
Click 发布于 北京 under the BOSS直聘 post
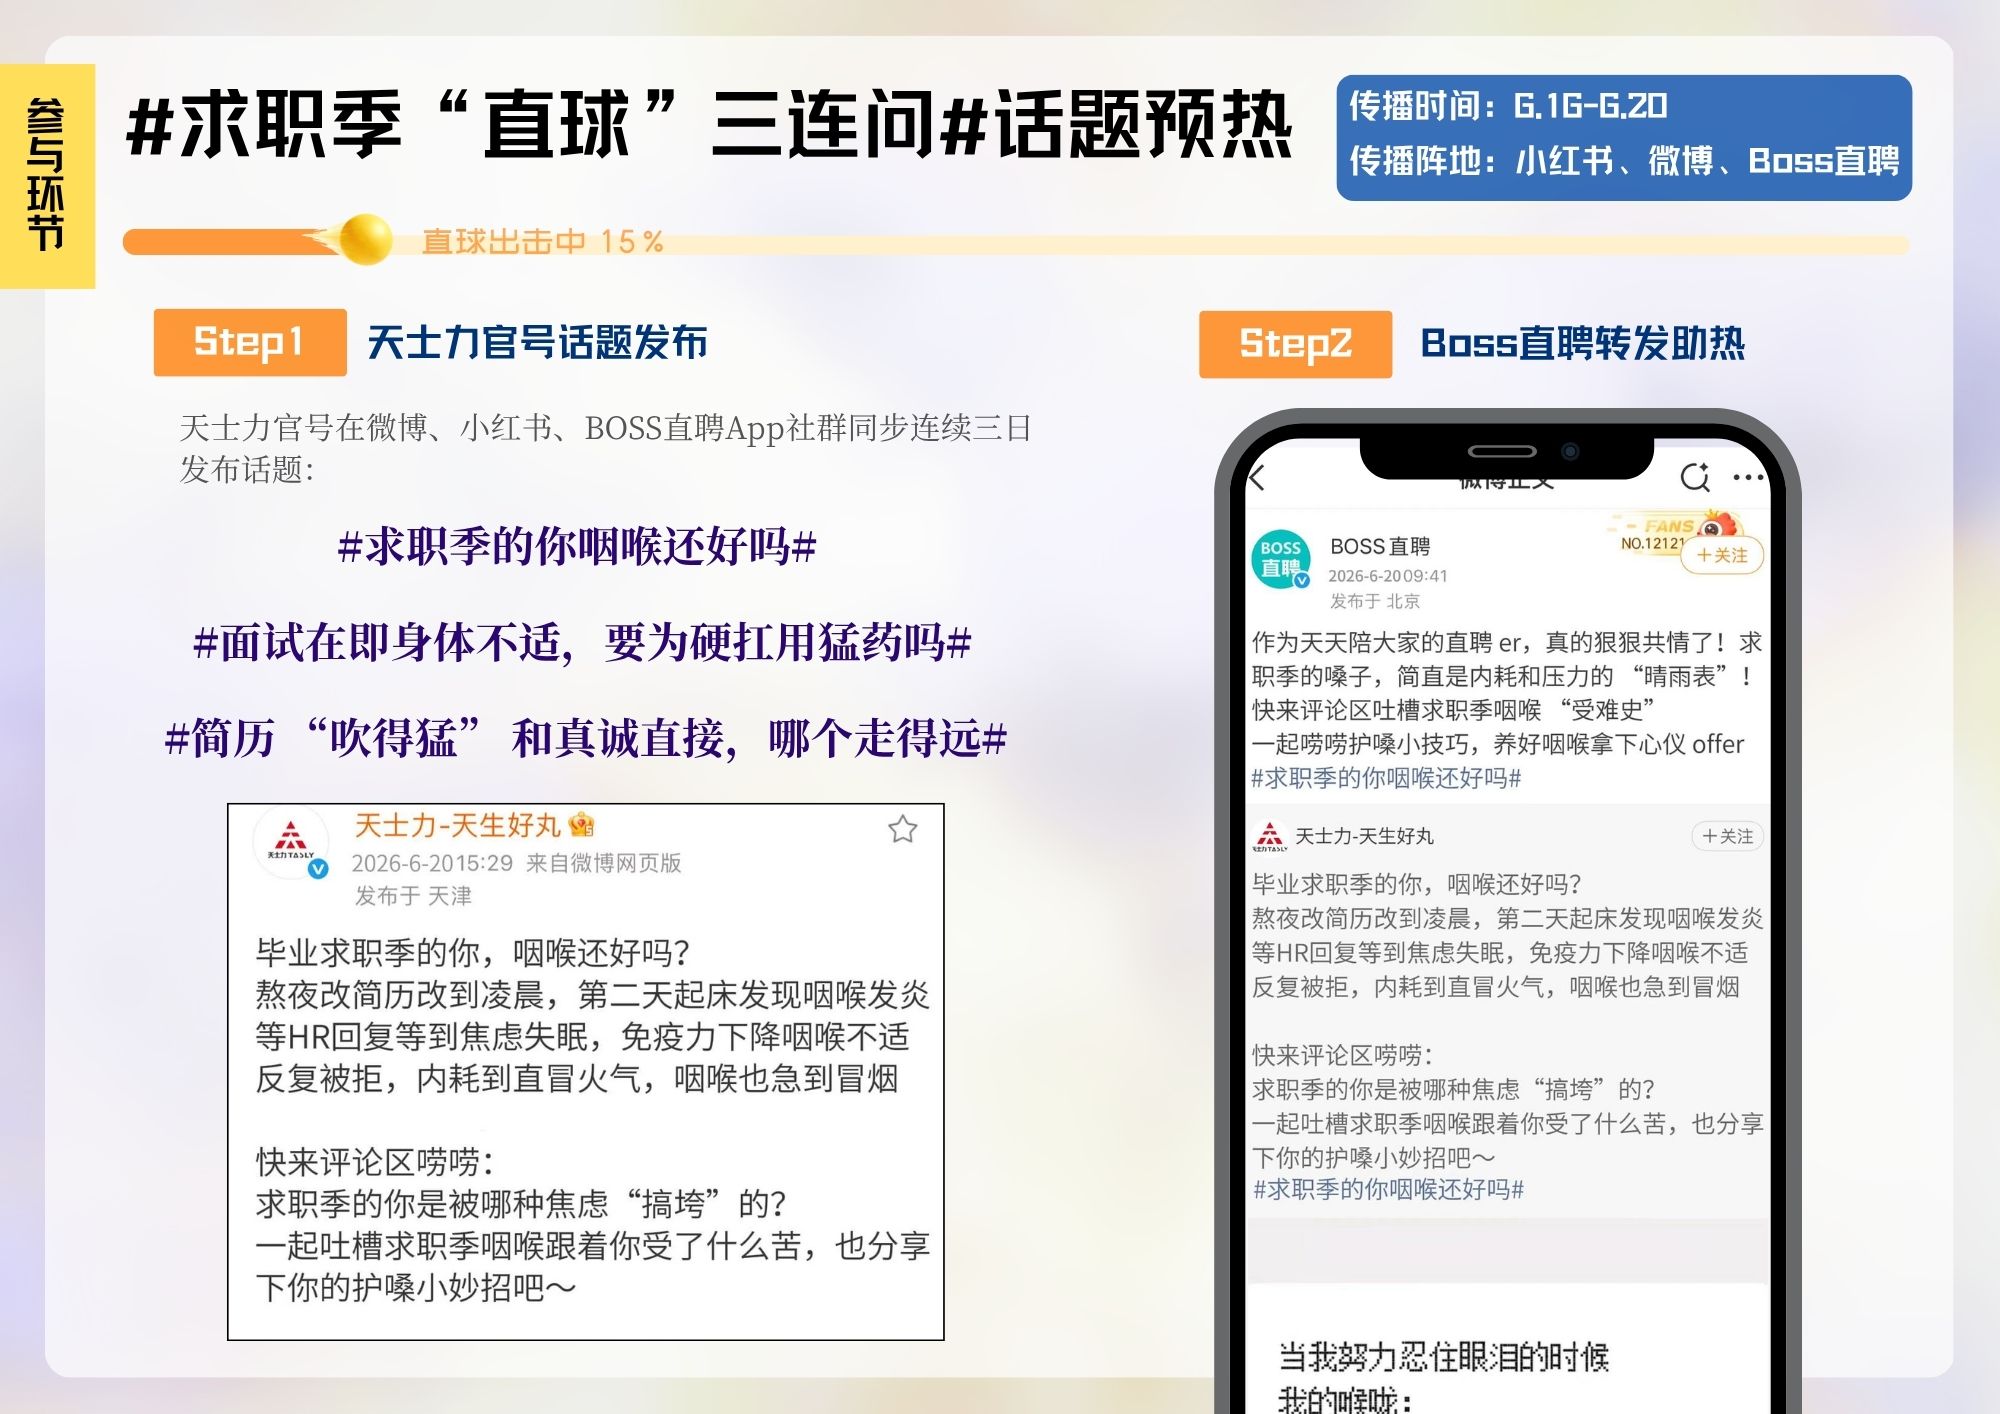(x=1374, y=601)
